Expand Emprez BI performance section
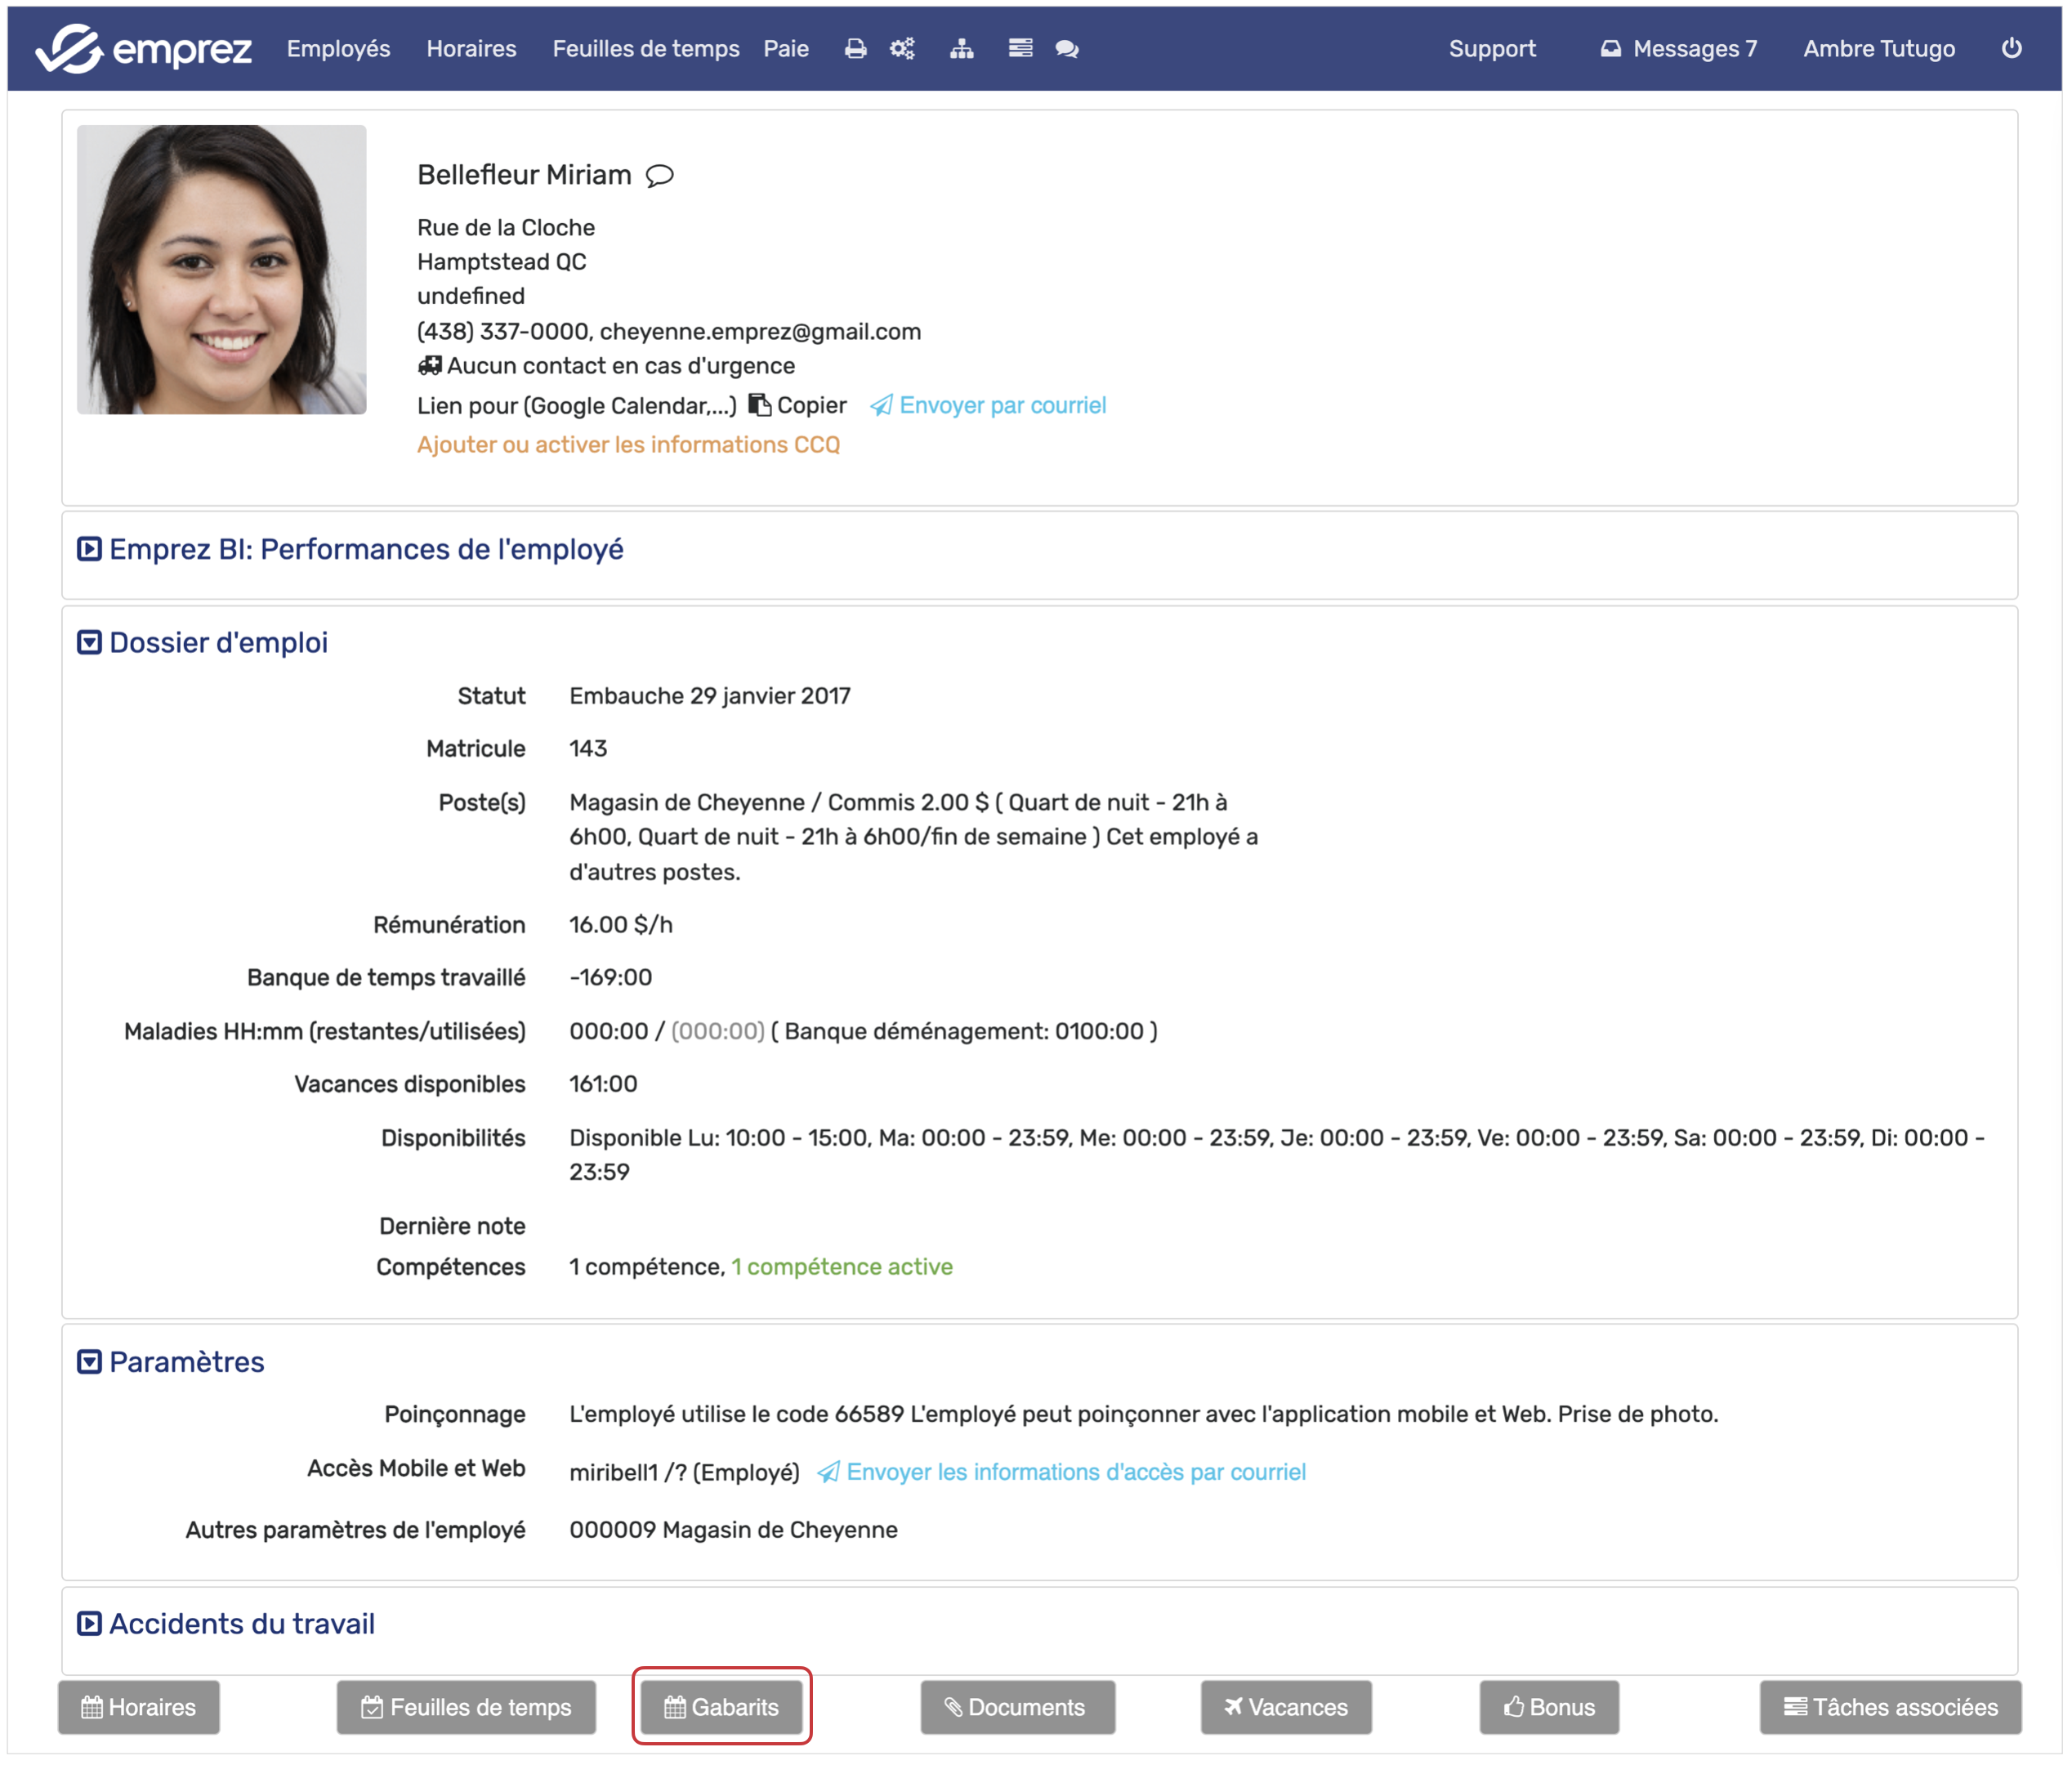Screen dimensions: 2072x1765 click(x=89, y=549)
